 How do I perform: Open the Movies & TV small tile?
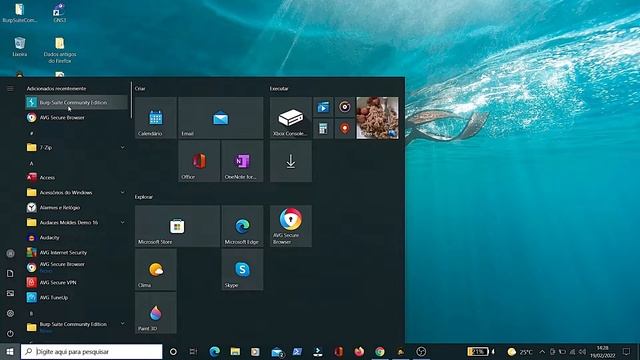coord(323,107)
